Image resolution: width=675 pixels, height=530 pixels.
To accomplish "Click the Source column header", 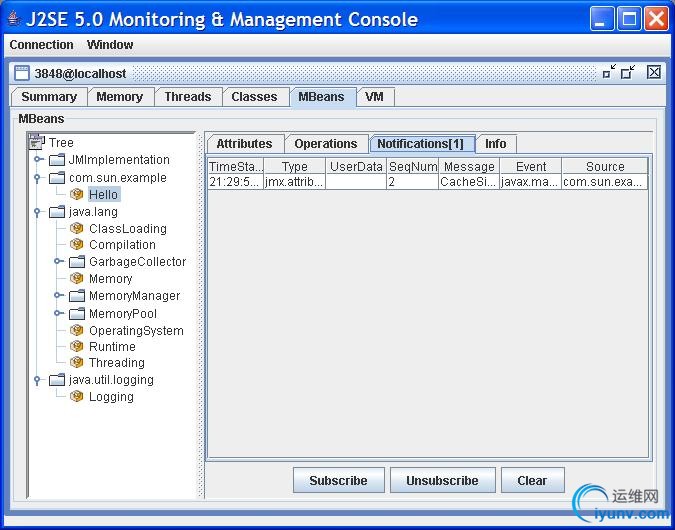I will tap(604, 166).
